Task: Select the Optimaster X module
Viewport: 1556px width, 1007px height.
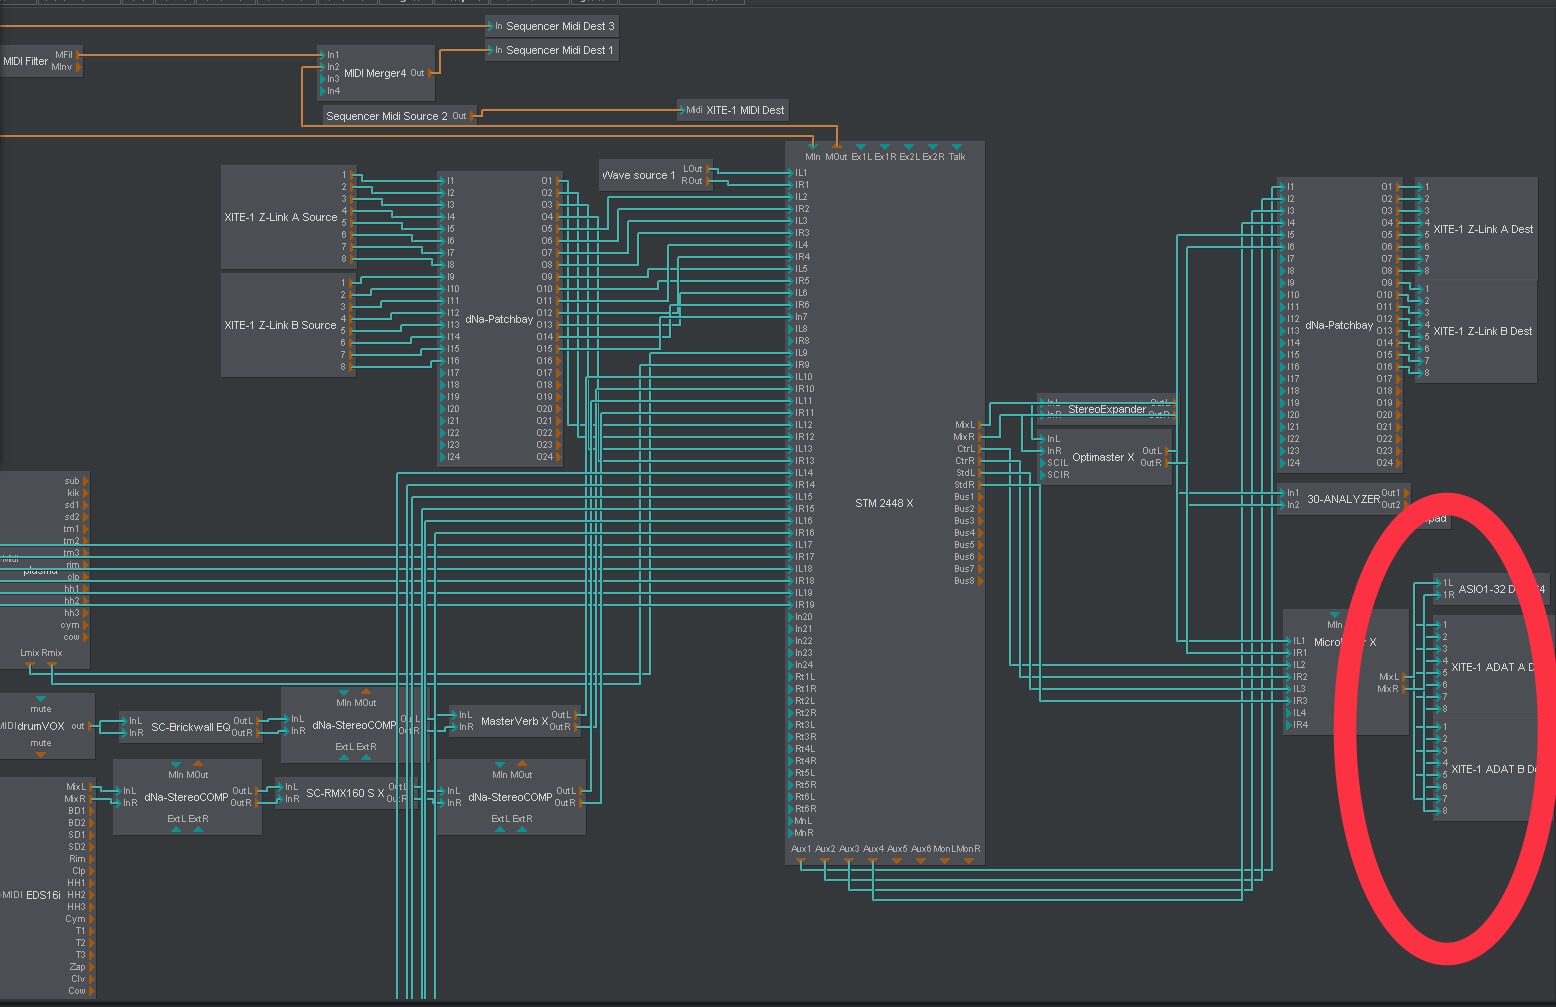Action: 1102,457
